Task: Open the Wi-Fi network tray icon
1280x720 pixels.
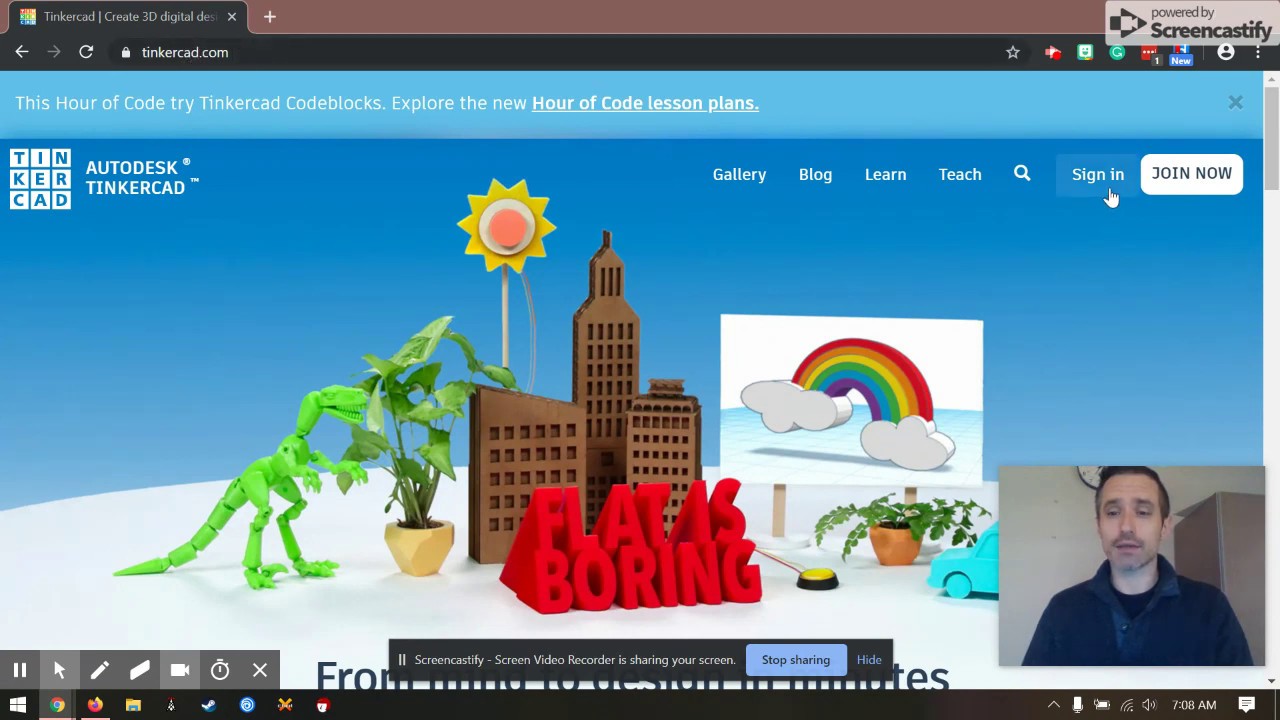Action: (x=1127, y=705)
